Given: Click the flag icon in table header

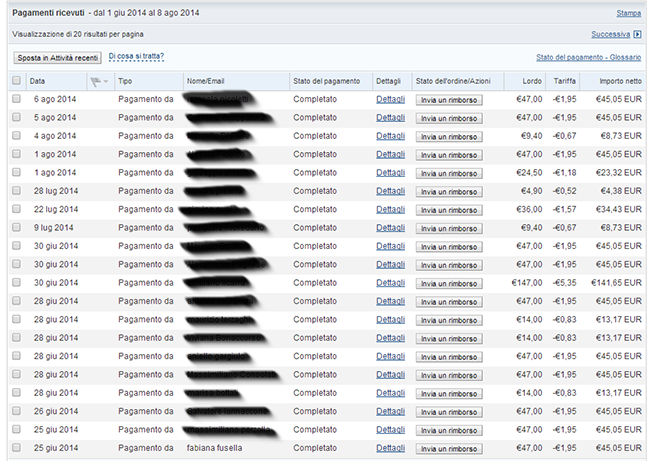Looking at the screenshot, I should click(95, 82).
